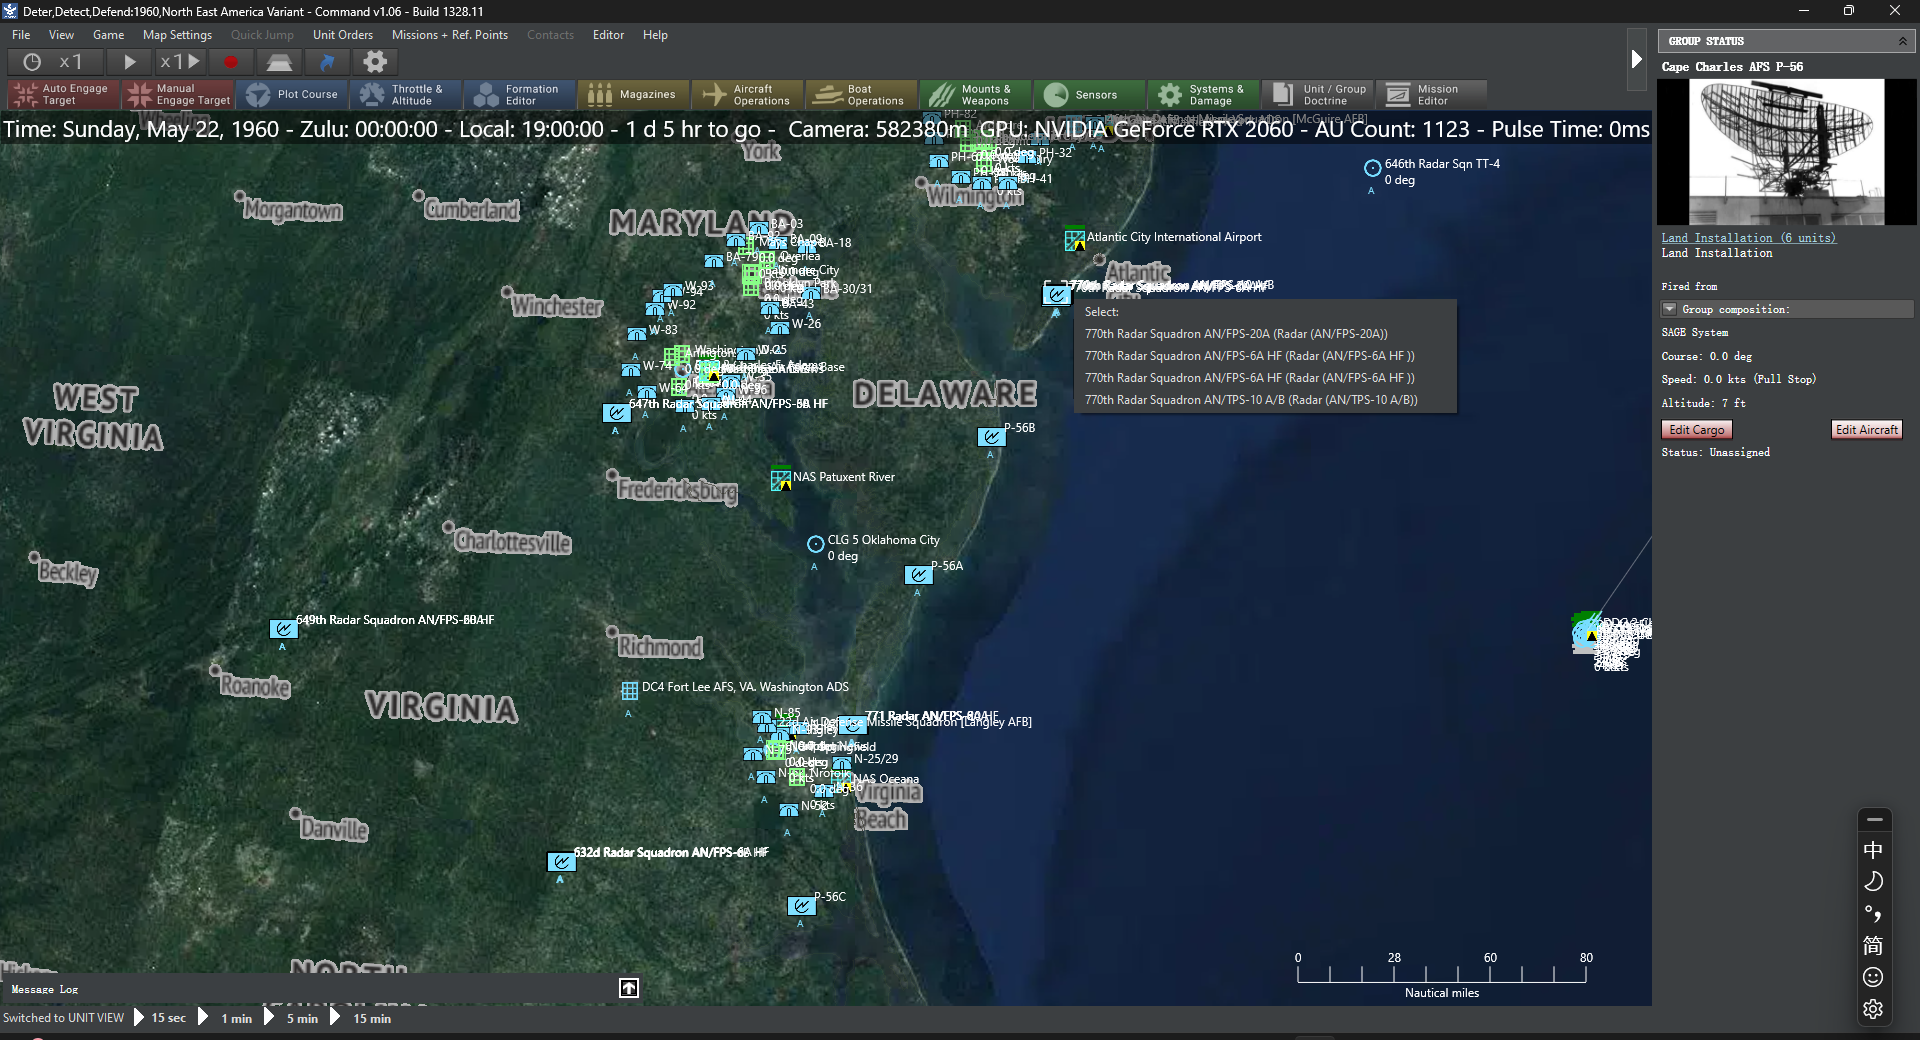Open the Game menu
The image size is (1920, 1040).
[108, 35]
